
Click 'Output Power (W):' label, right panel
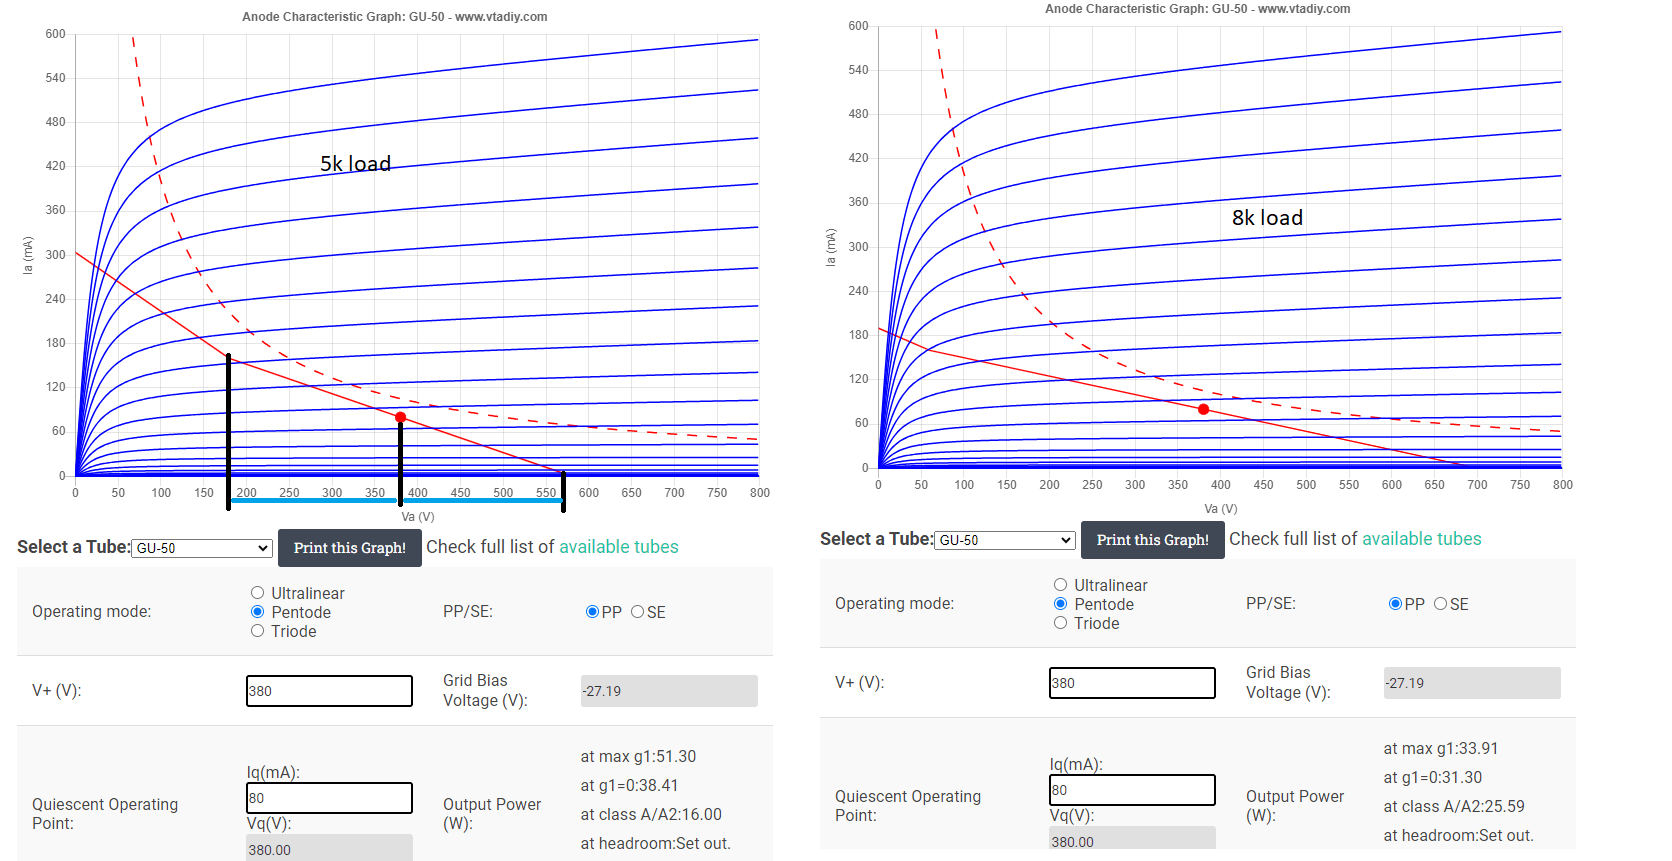pos(1295,806)
